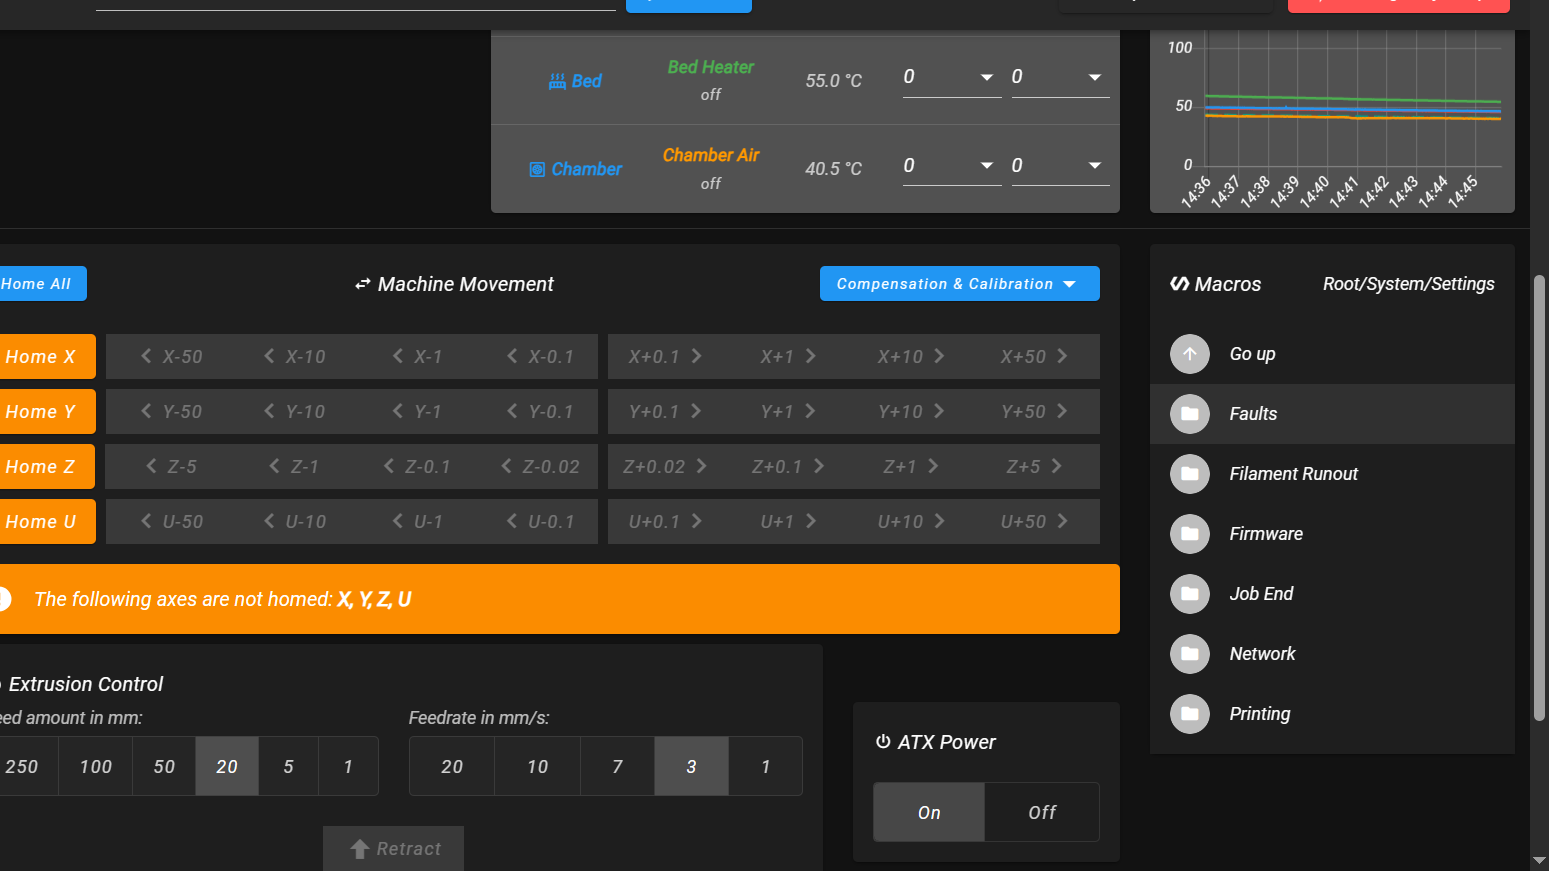Click the Home U button
Screen dimensions: 1549x871
tap(46, 521)
